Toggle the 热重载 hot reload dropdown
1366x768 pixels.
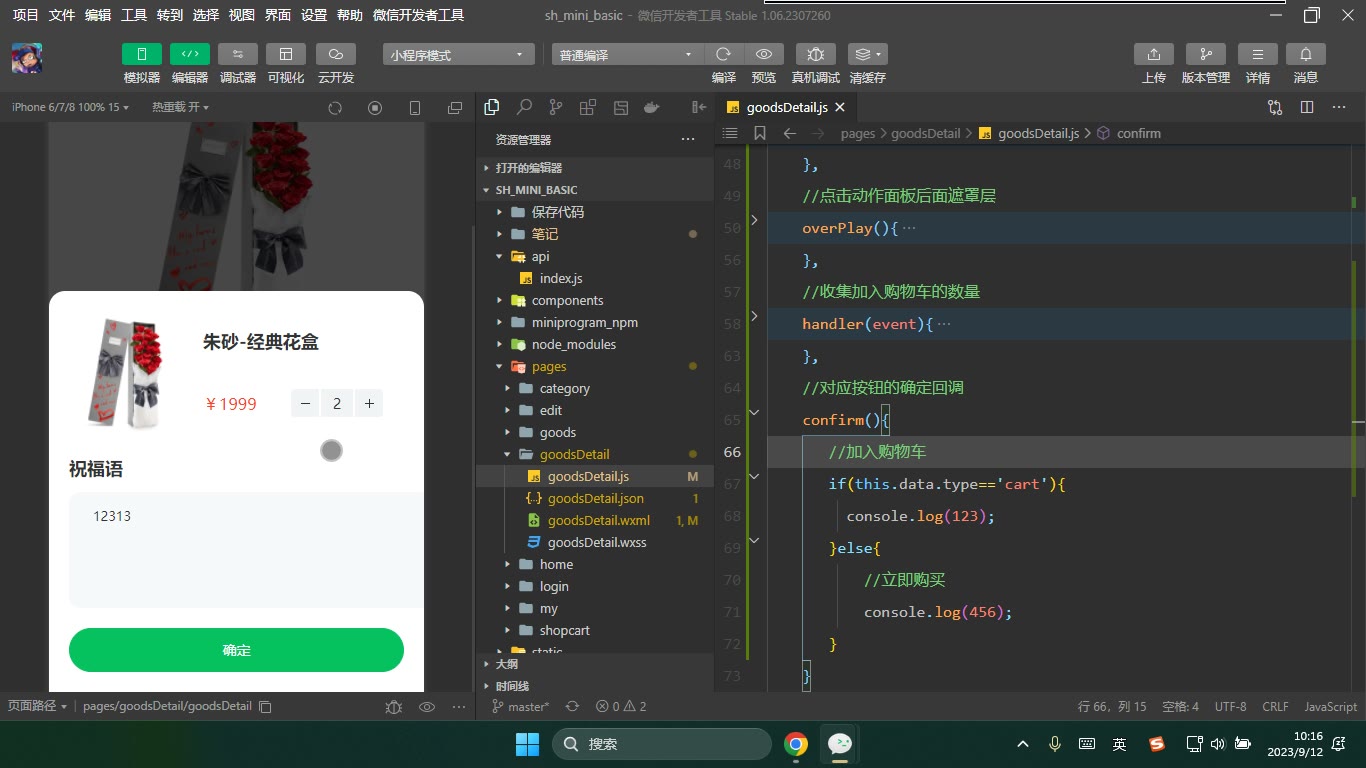coord(181,107)
